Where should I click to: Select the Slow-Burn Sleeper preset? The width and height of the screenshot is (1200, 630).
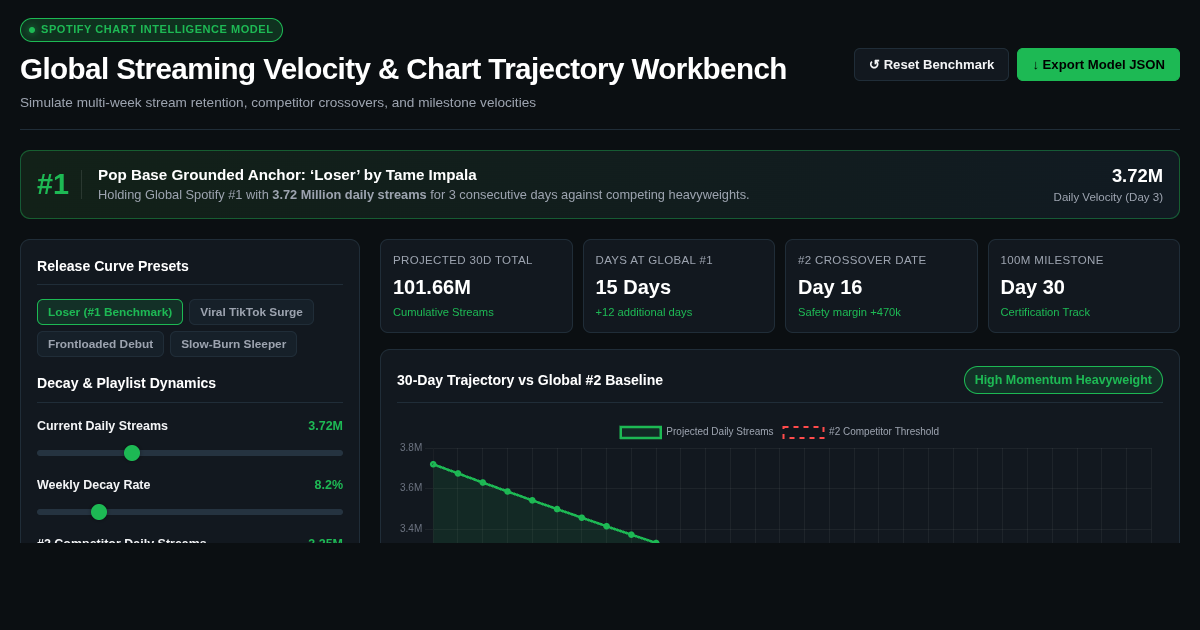[x=233, y=344]
